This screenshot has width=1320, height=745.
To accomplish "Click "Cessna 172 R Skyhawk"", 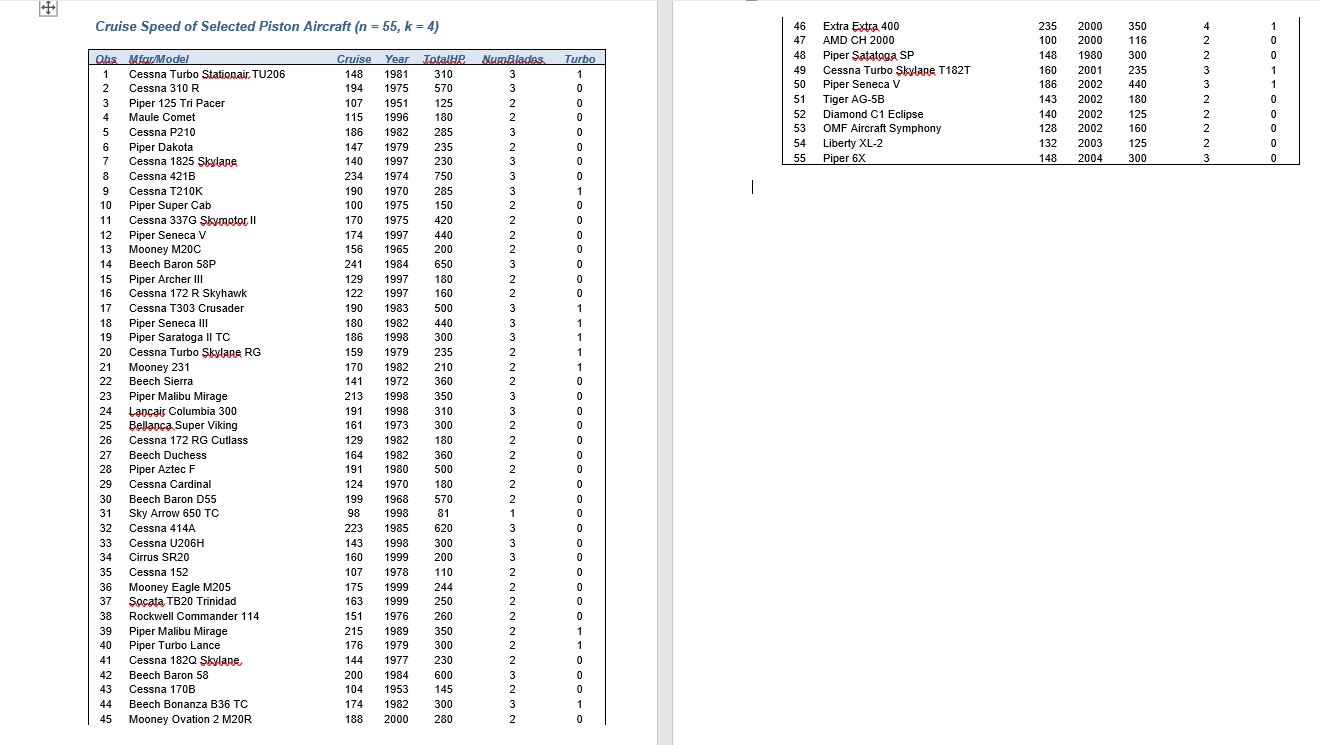I will pos(188,293).
